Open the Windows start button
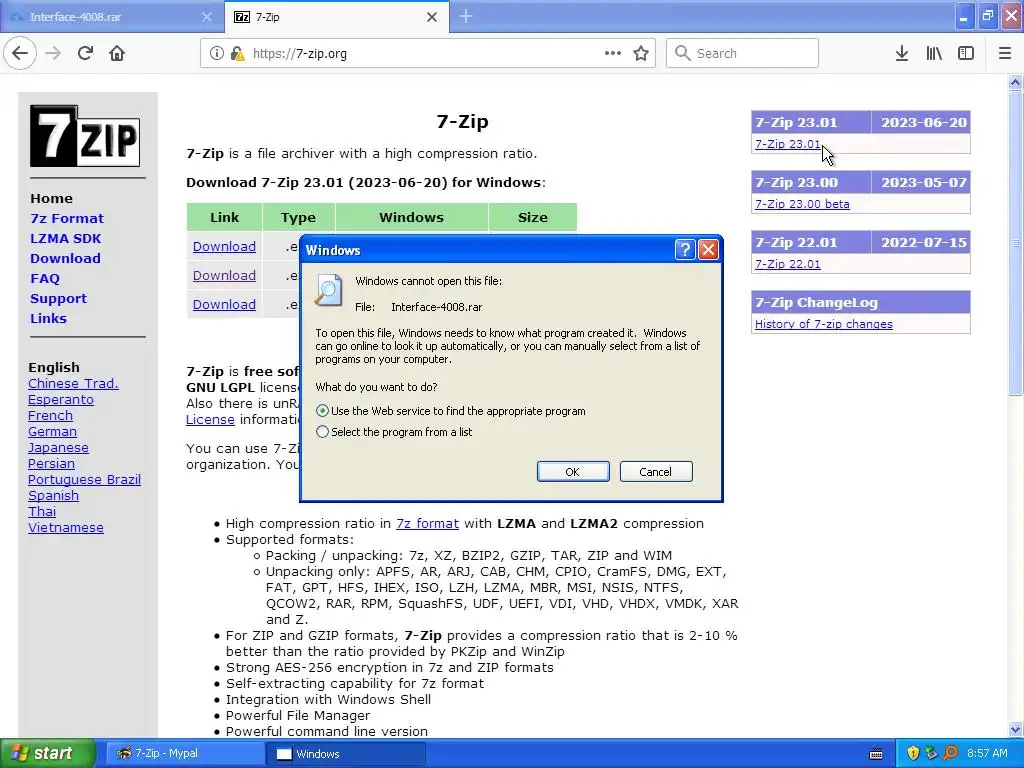This screenshot has width=1024, height=768. (47, 753)
